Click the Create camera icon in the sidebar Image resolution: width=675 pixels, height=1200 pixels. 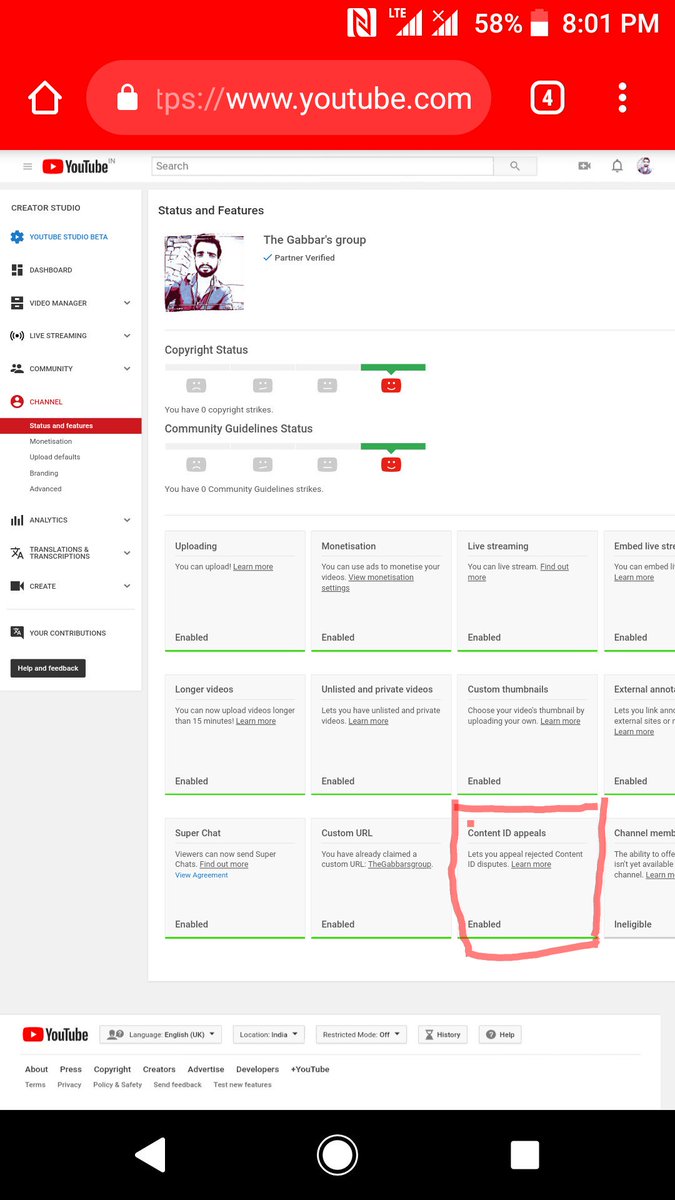pyautogui.click(x=17, y=586)
